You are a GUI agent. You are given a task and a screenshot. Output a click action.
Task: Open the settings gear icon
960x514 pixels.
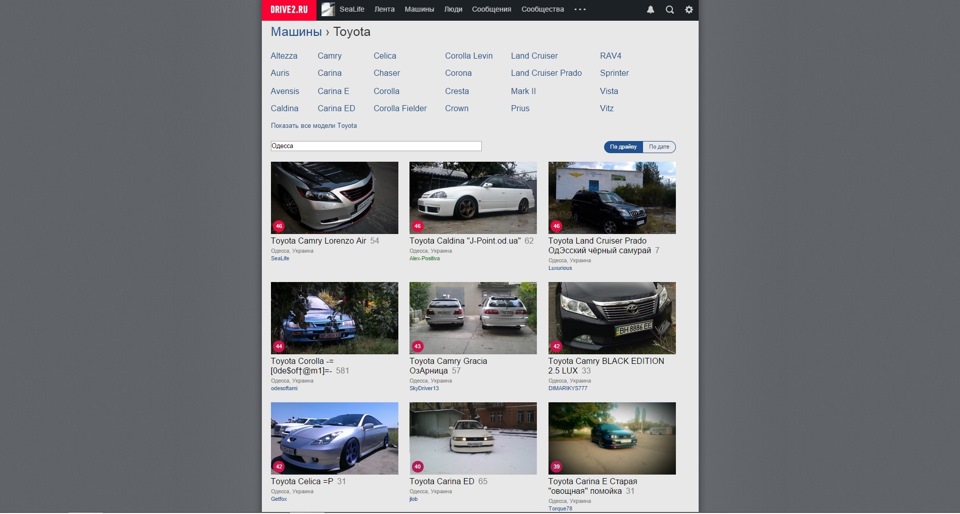(689, 10)
